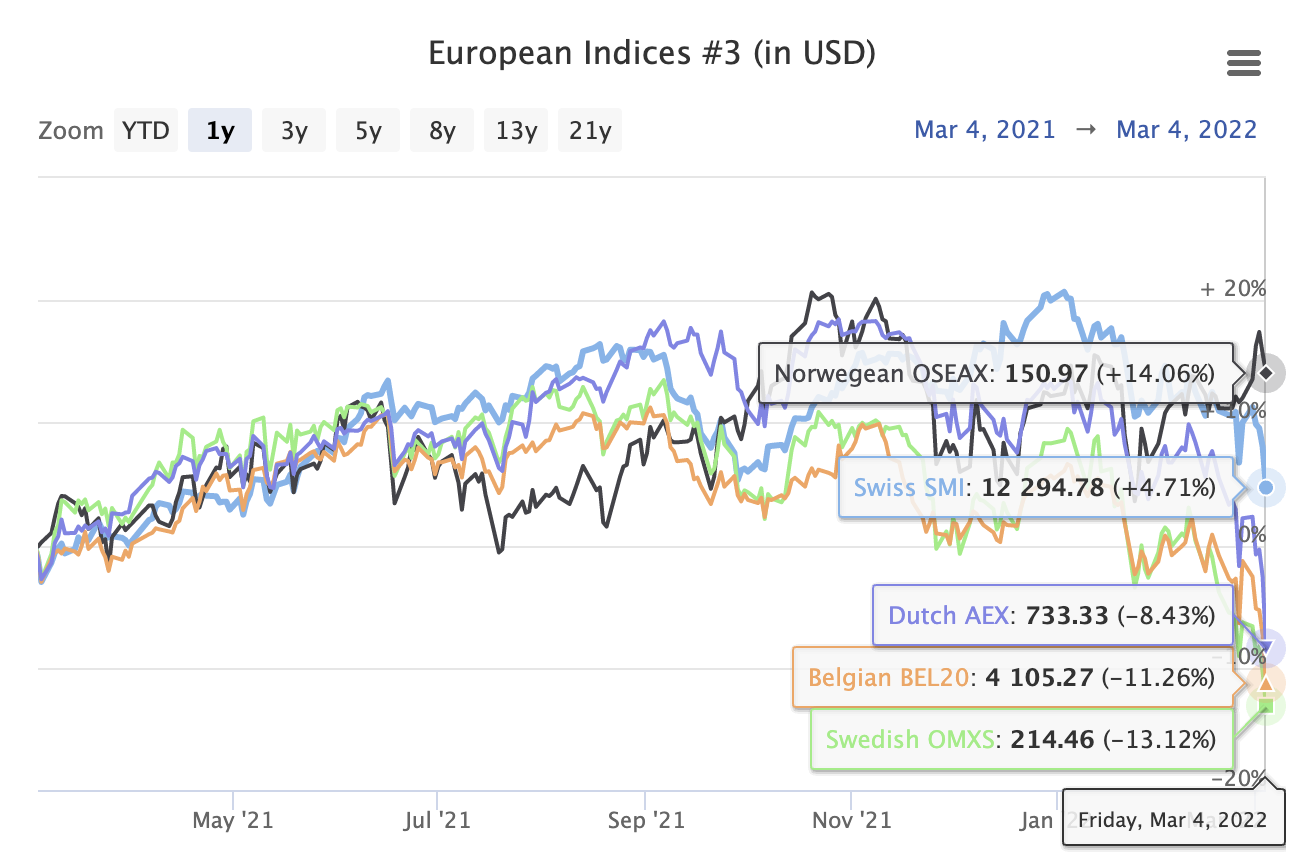Image resolution: width=1304 pixels, height=862 pixels.
Task: Edit the end date Mar 4, 2022
Action: click(x=1186, y=130)
